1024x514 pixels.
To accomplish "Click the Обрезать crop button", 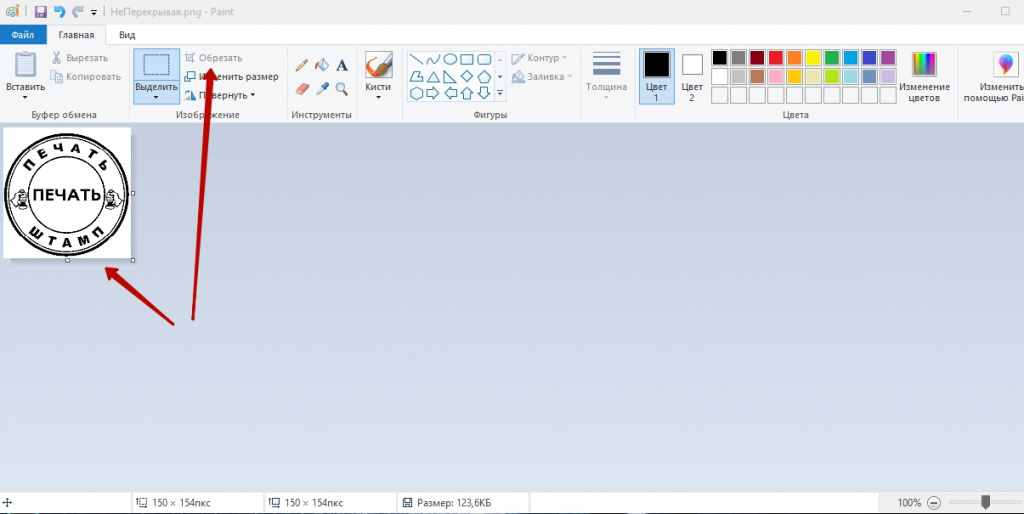I will click(x=214, y=57).
